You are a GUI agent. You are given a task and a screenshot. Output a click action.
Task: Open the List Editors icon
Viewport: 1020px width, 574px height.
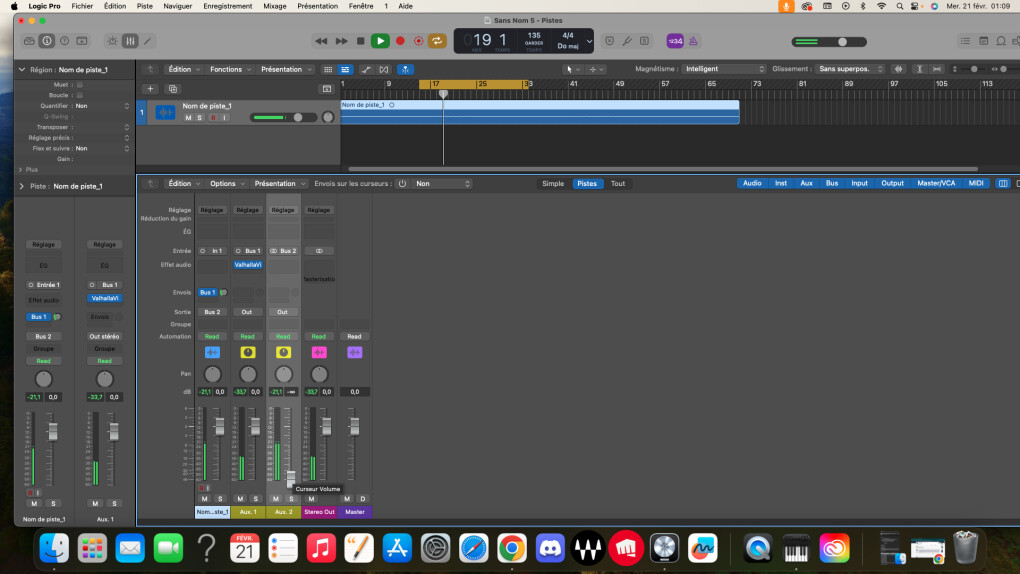[x=965, y=41]
